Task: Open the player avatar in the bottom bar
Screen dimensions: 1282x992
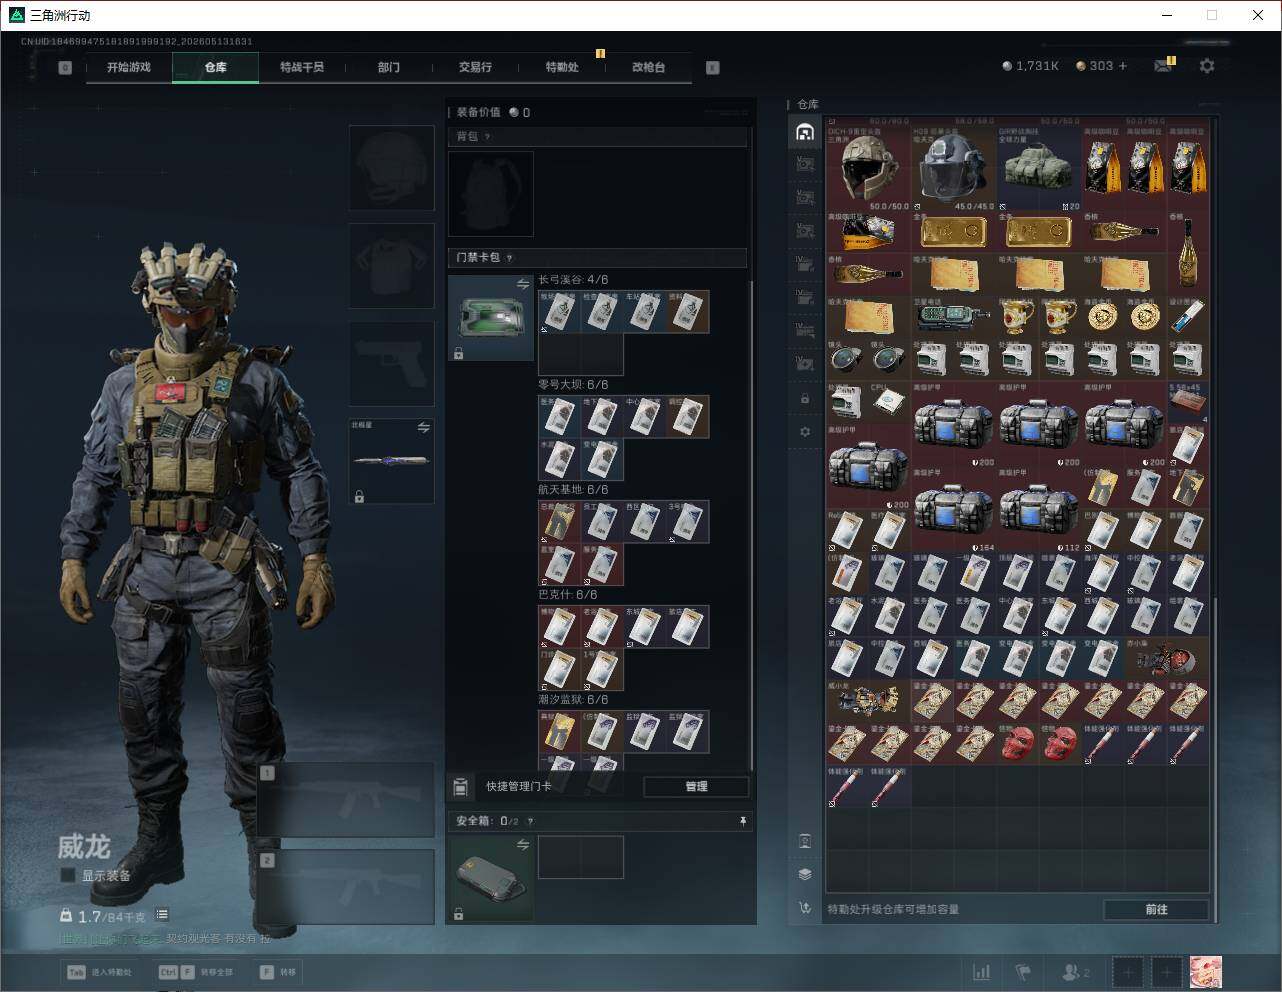Action: coord(1205,972)
